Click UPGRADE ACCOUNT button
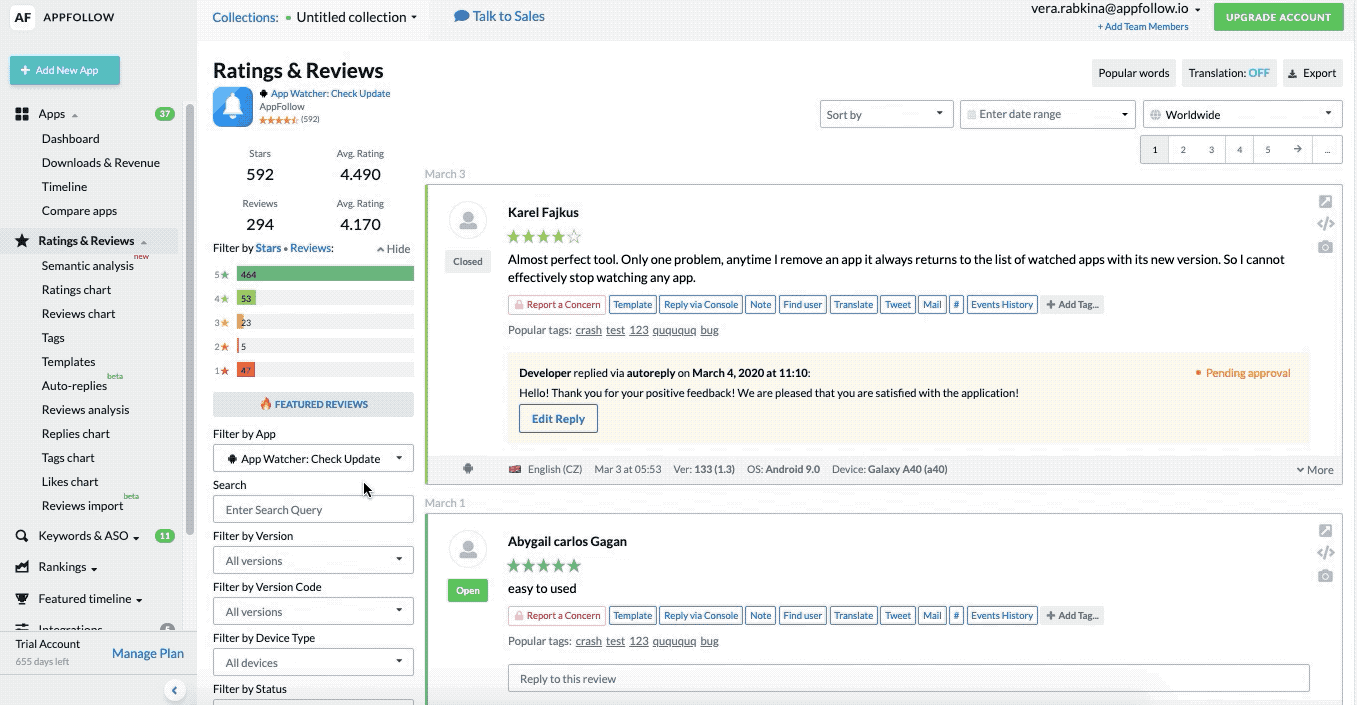 [x=1278, y=17]
